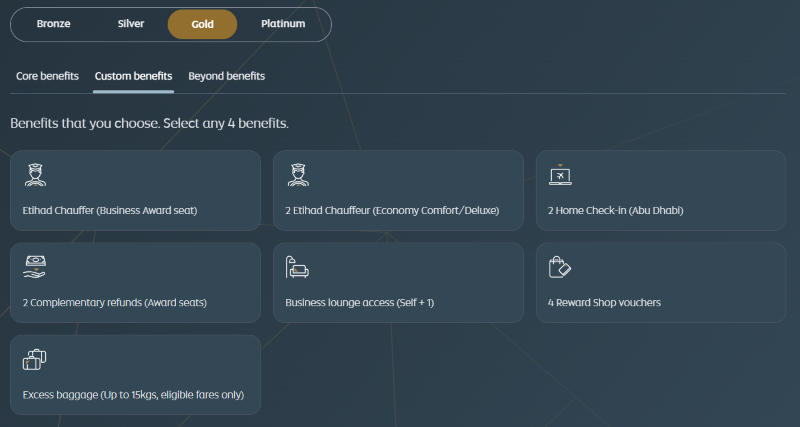Click the Business lounge sofa icon

(297, 267)
